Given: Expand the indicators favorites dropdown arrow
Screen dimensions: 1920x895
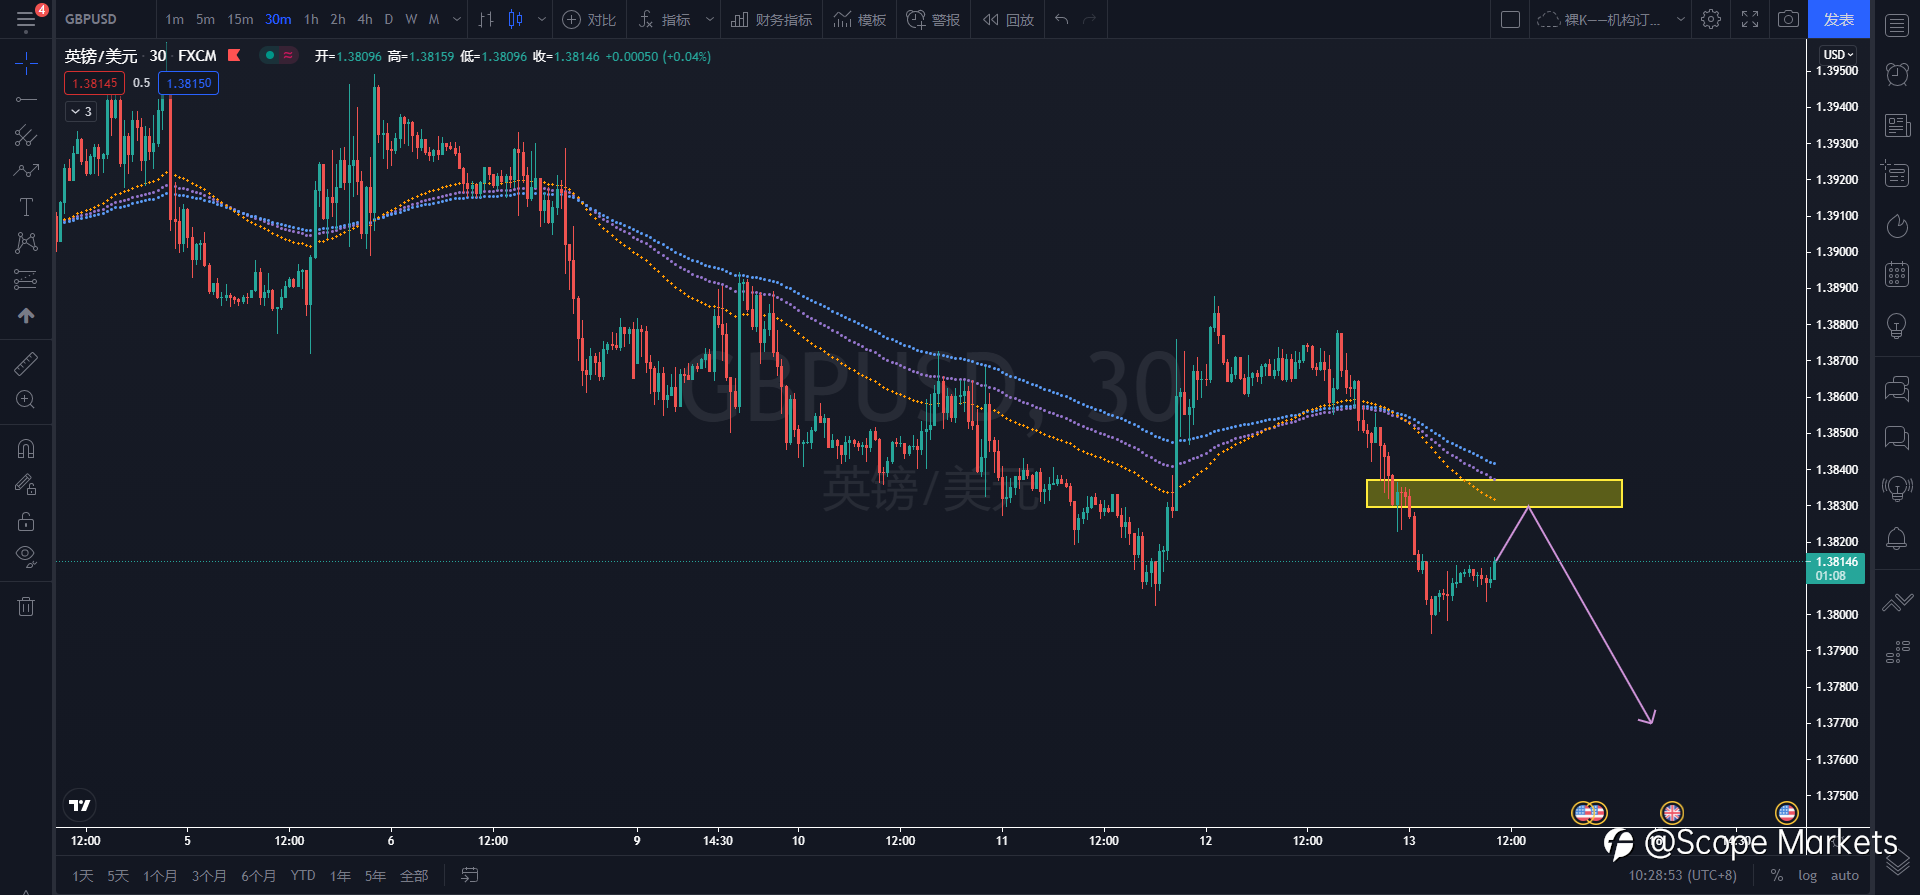Looking at the screenshot, I should pyautogui.click(x=710, y=19).
